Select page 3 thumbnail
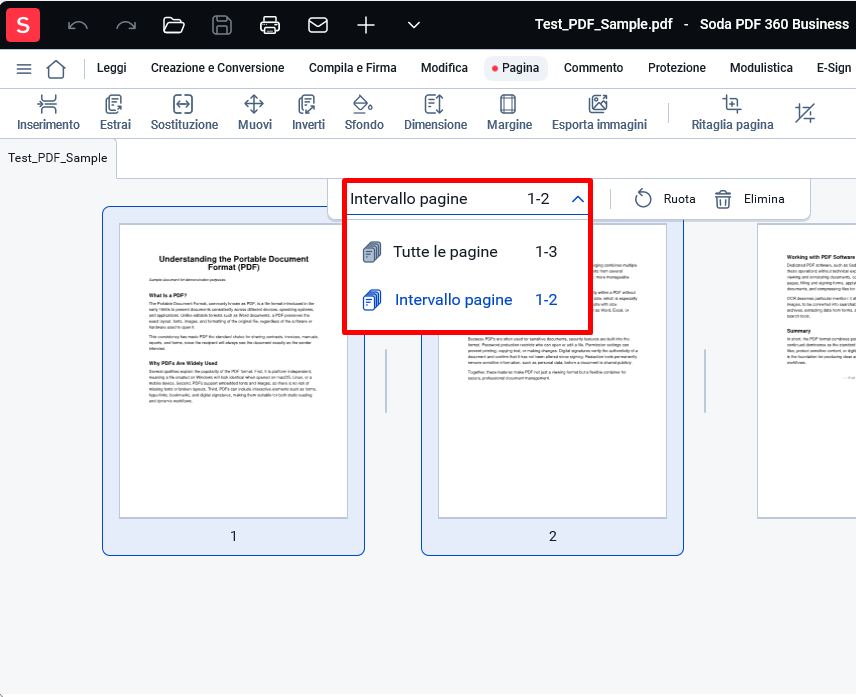This screenshot has height=697, width=856. pyautogui.click(x=806, y=371)
